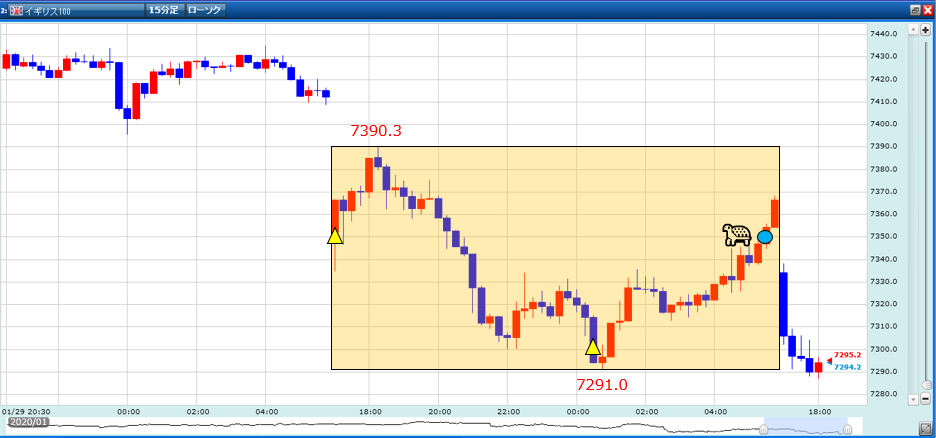
Task: Click the red 7295.2 ask price label
Action: pyautogui.click(x=848, y=354)
